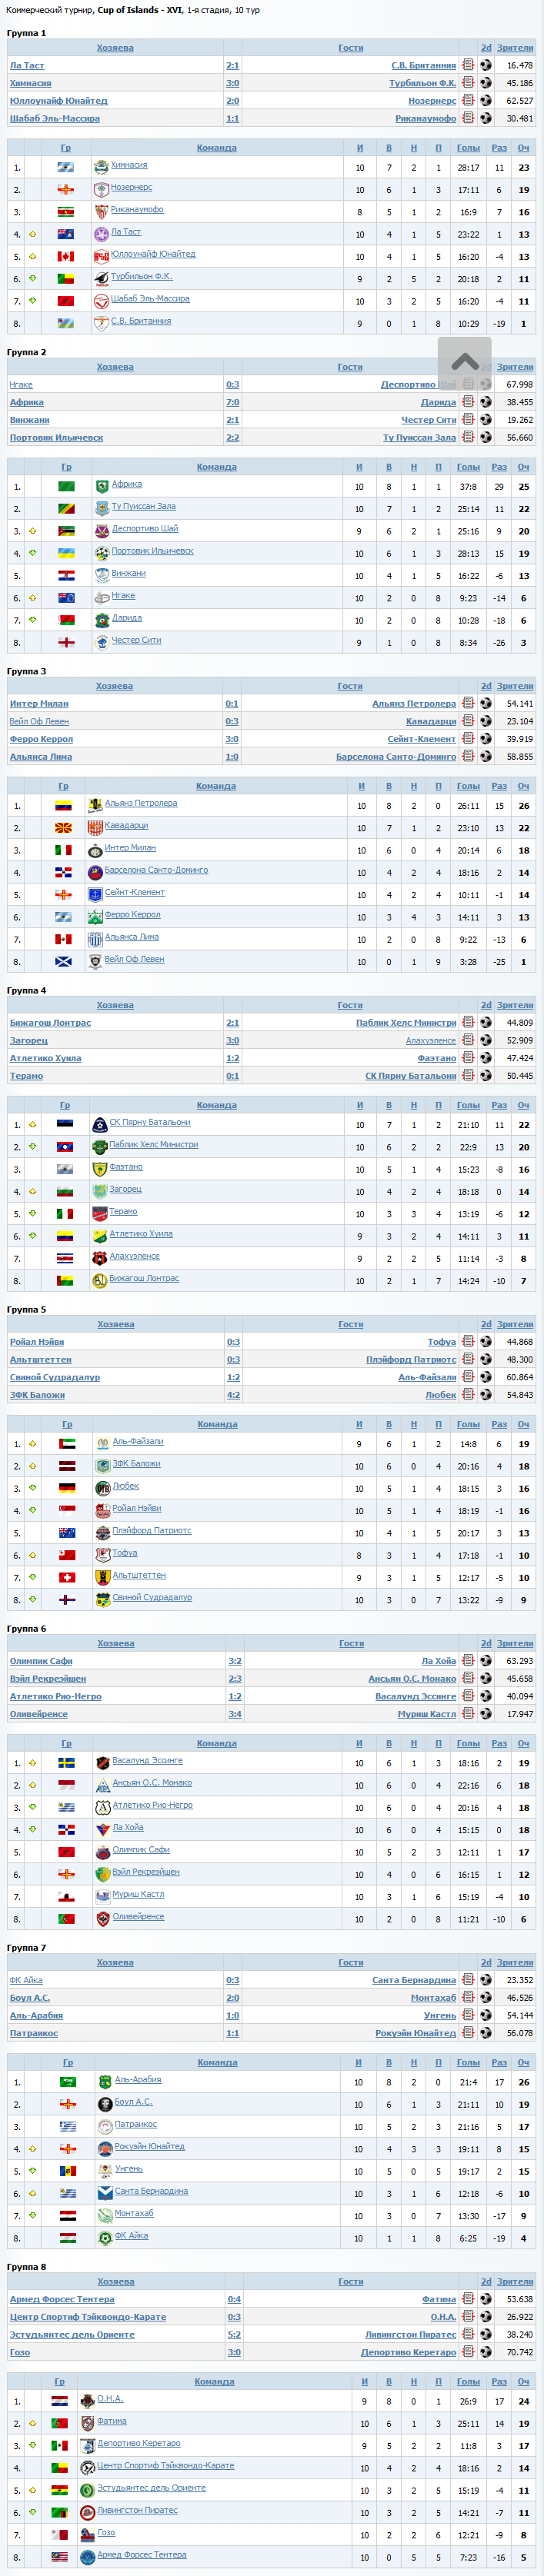Screen dimensions: 544x2576
Task: Open the 5:2 score link in Group 8
Action: [234, 2335]
